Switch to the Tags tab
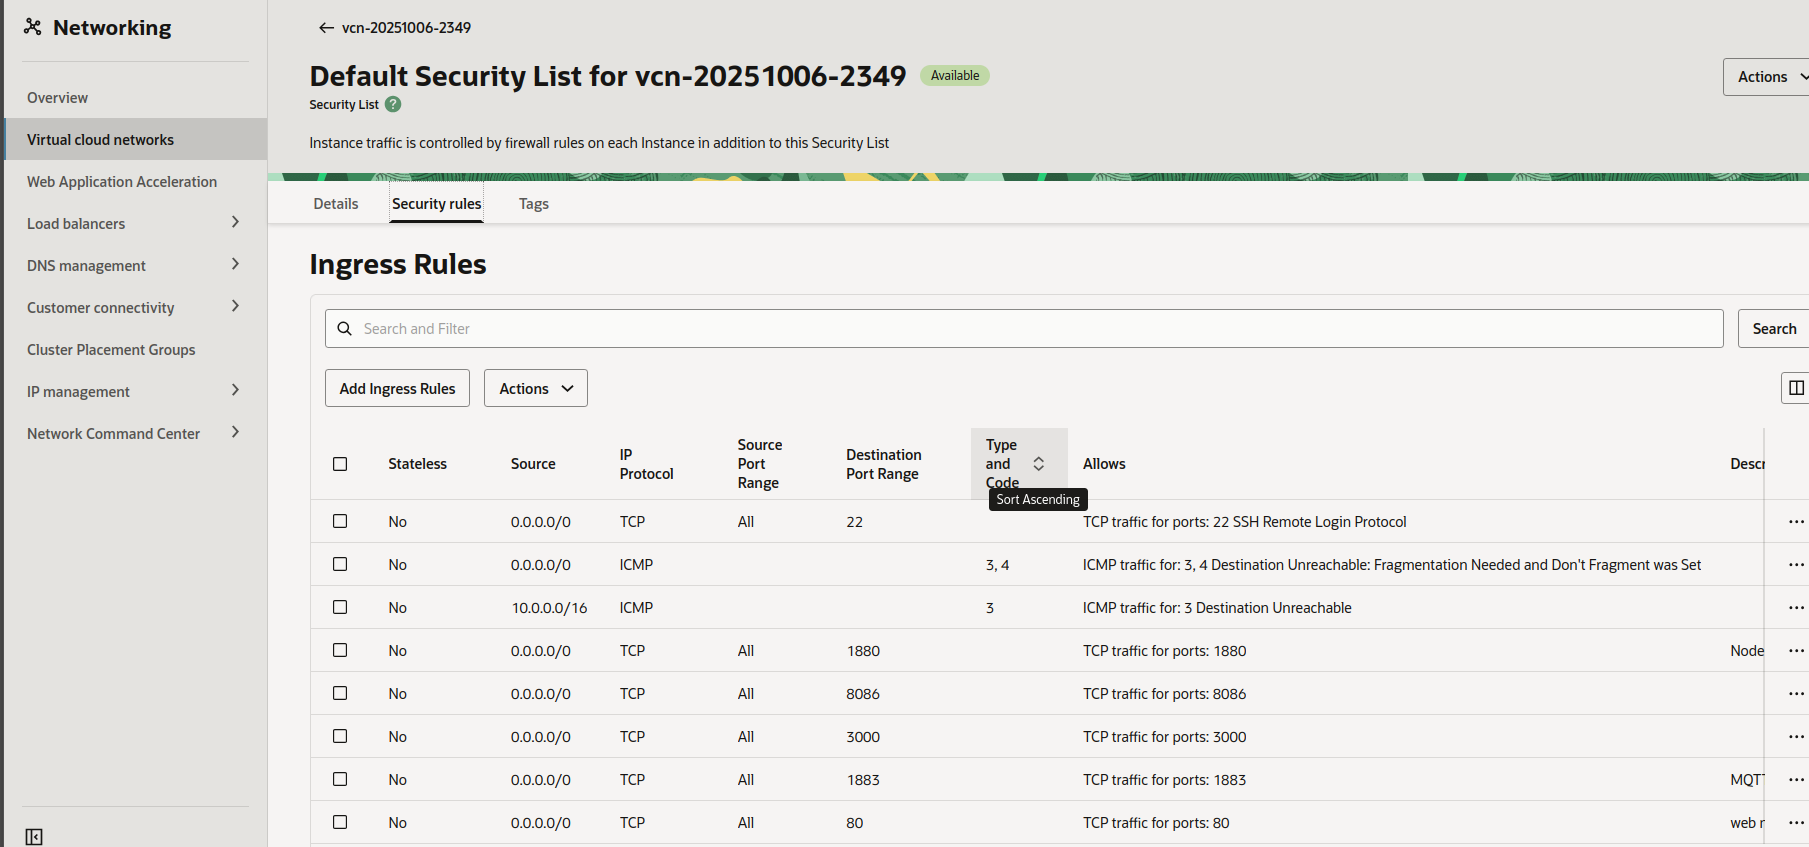The height and width of the screenshot is (847, 1809). [533, 204]
